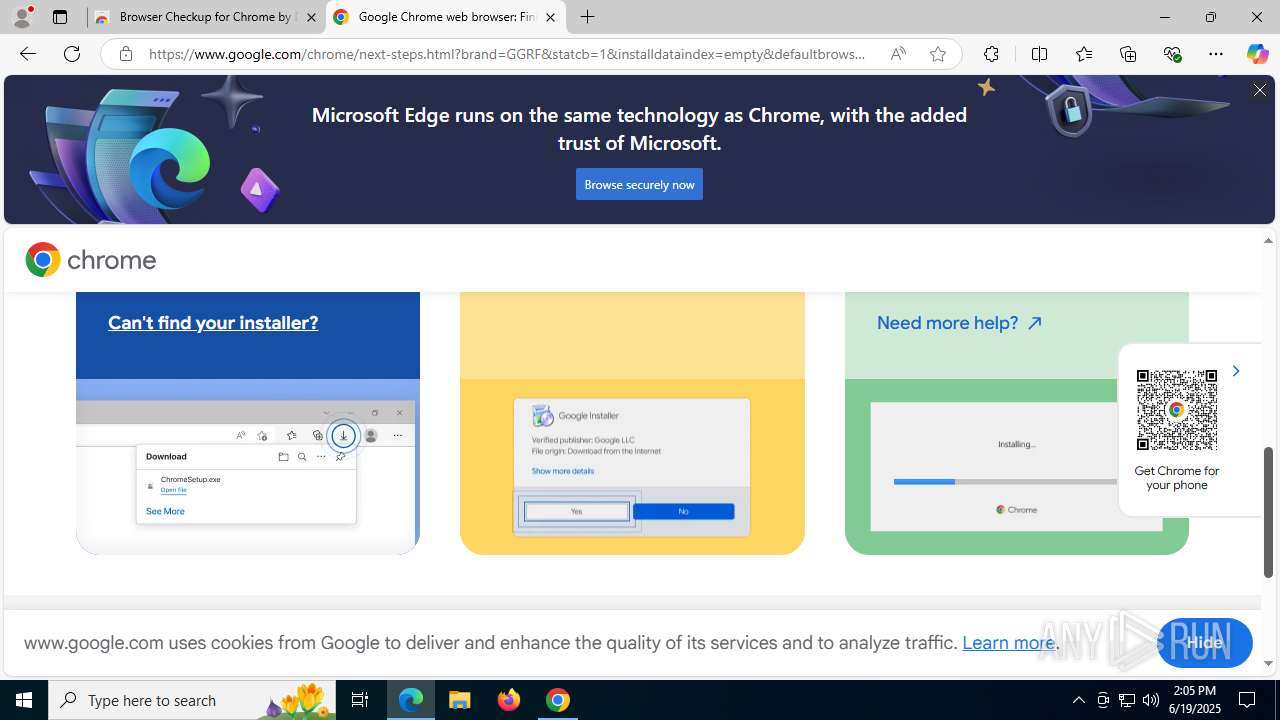The image size is (1280, 720).
Task: Collapse the Get Chrome for phone panel
Action: 1236,371
